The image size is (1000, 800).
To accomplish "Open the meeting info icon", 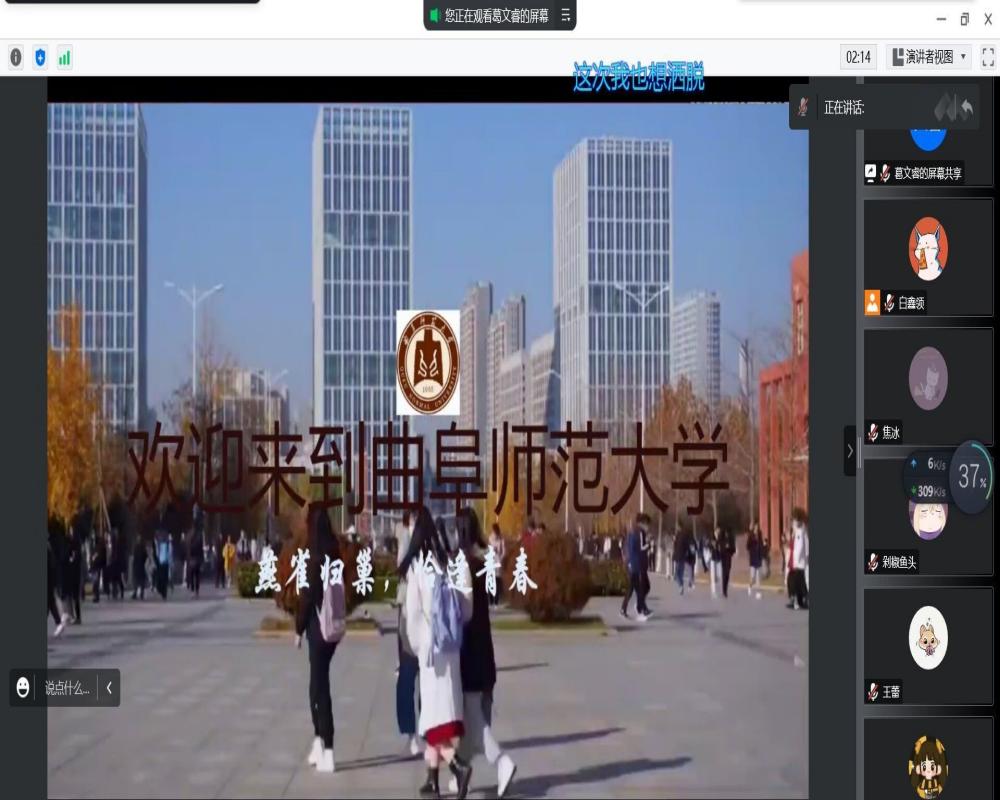I will (16, 57).
